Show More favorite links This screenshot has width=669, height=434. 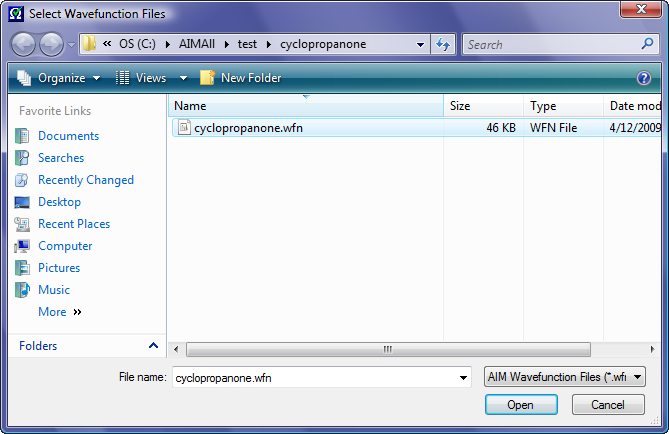tap(59, 312)
